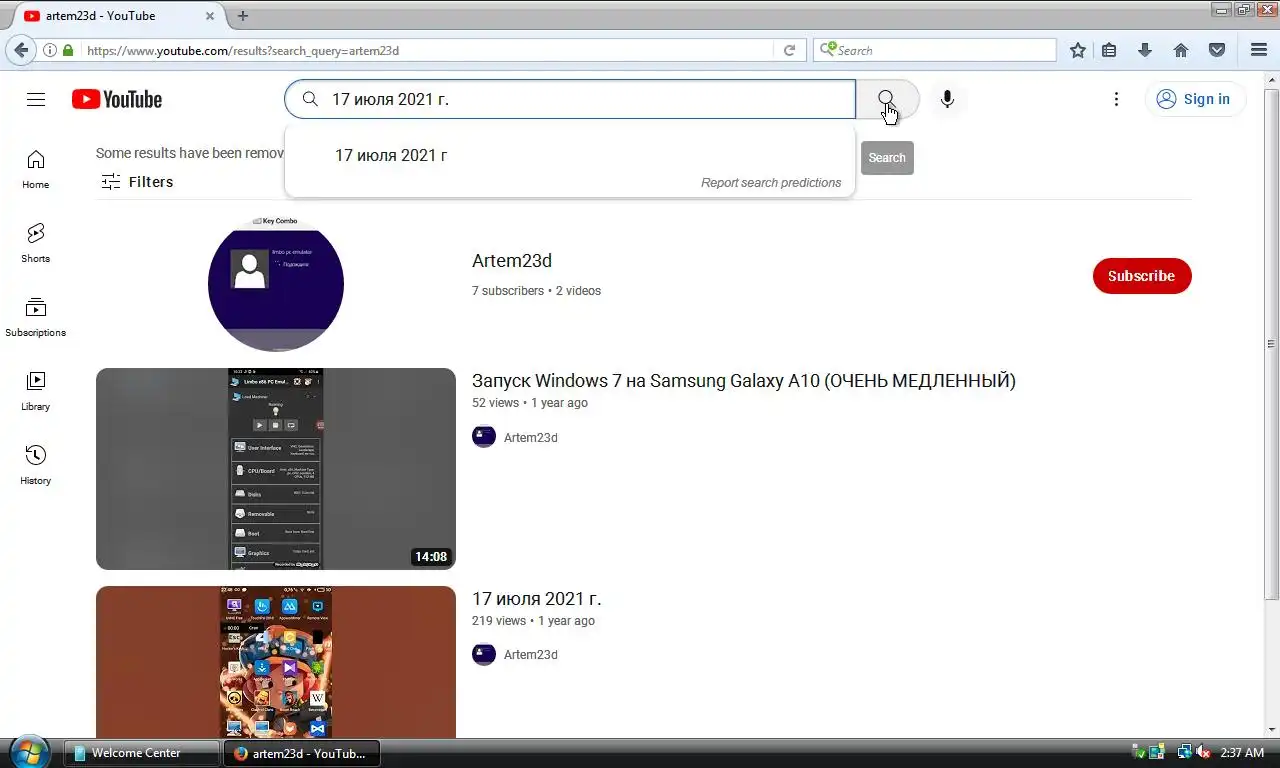
Task: Open the '17 июля 2021 г.' video thumbnail
Action: [276, 662]
